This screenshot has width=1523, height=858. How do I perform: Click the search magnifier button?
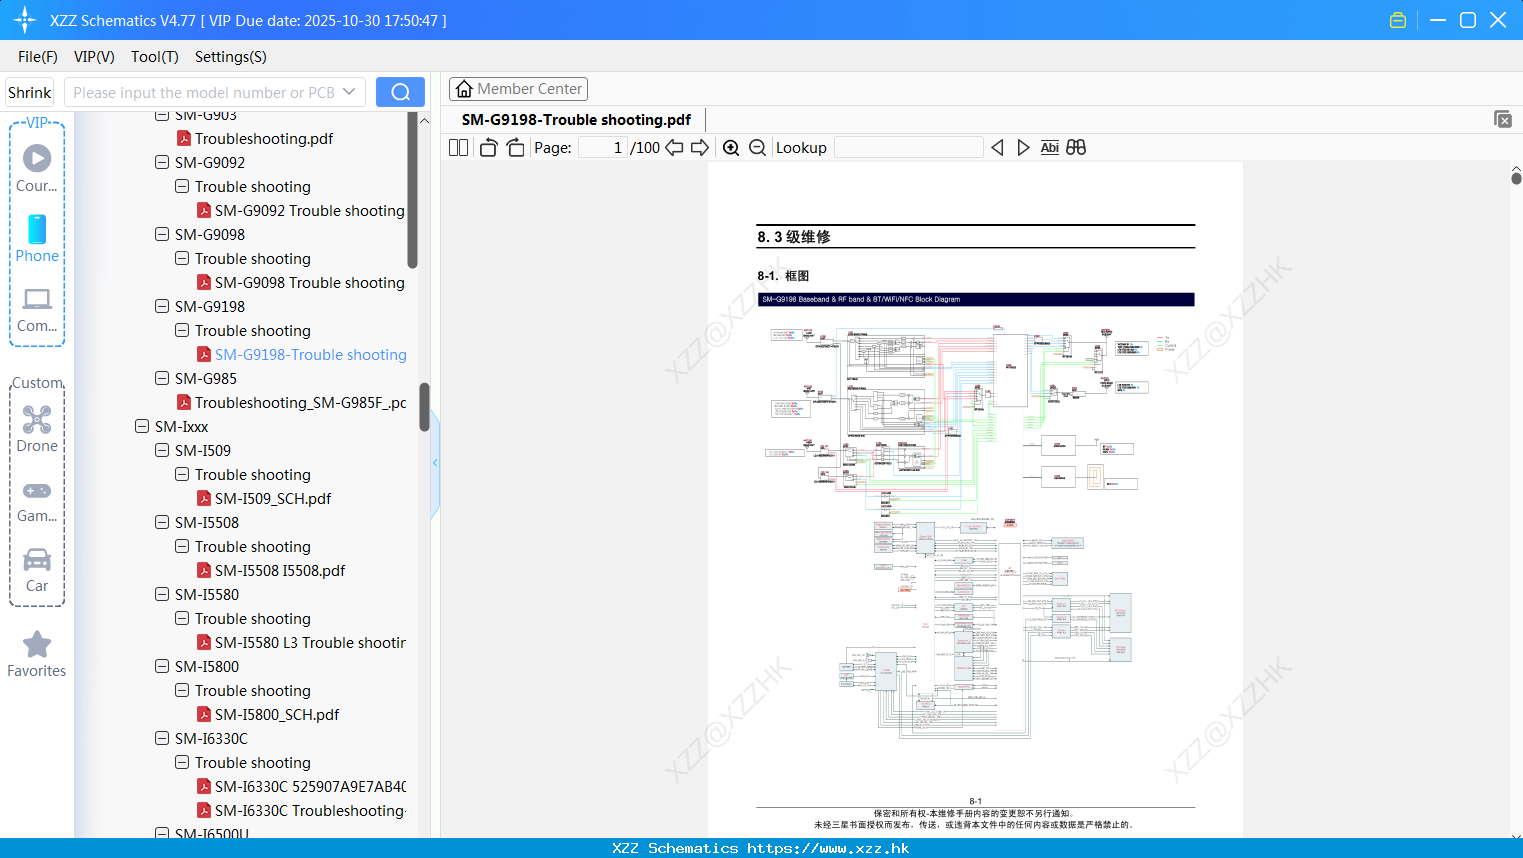pos(400,92)
